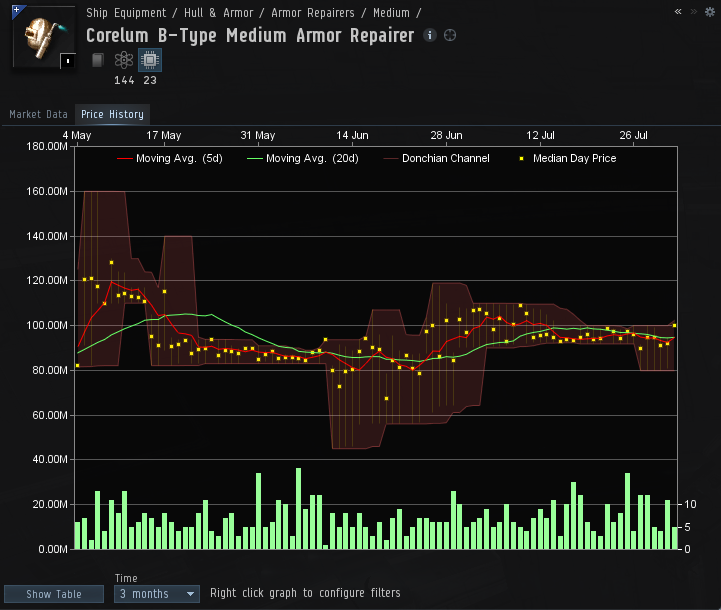The width and height of the screenshot is (721, 610).
Task: Select the highlighted chip variant icon
Action: (150, 60)
